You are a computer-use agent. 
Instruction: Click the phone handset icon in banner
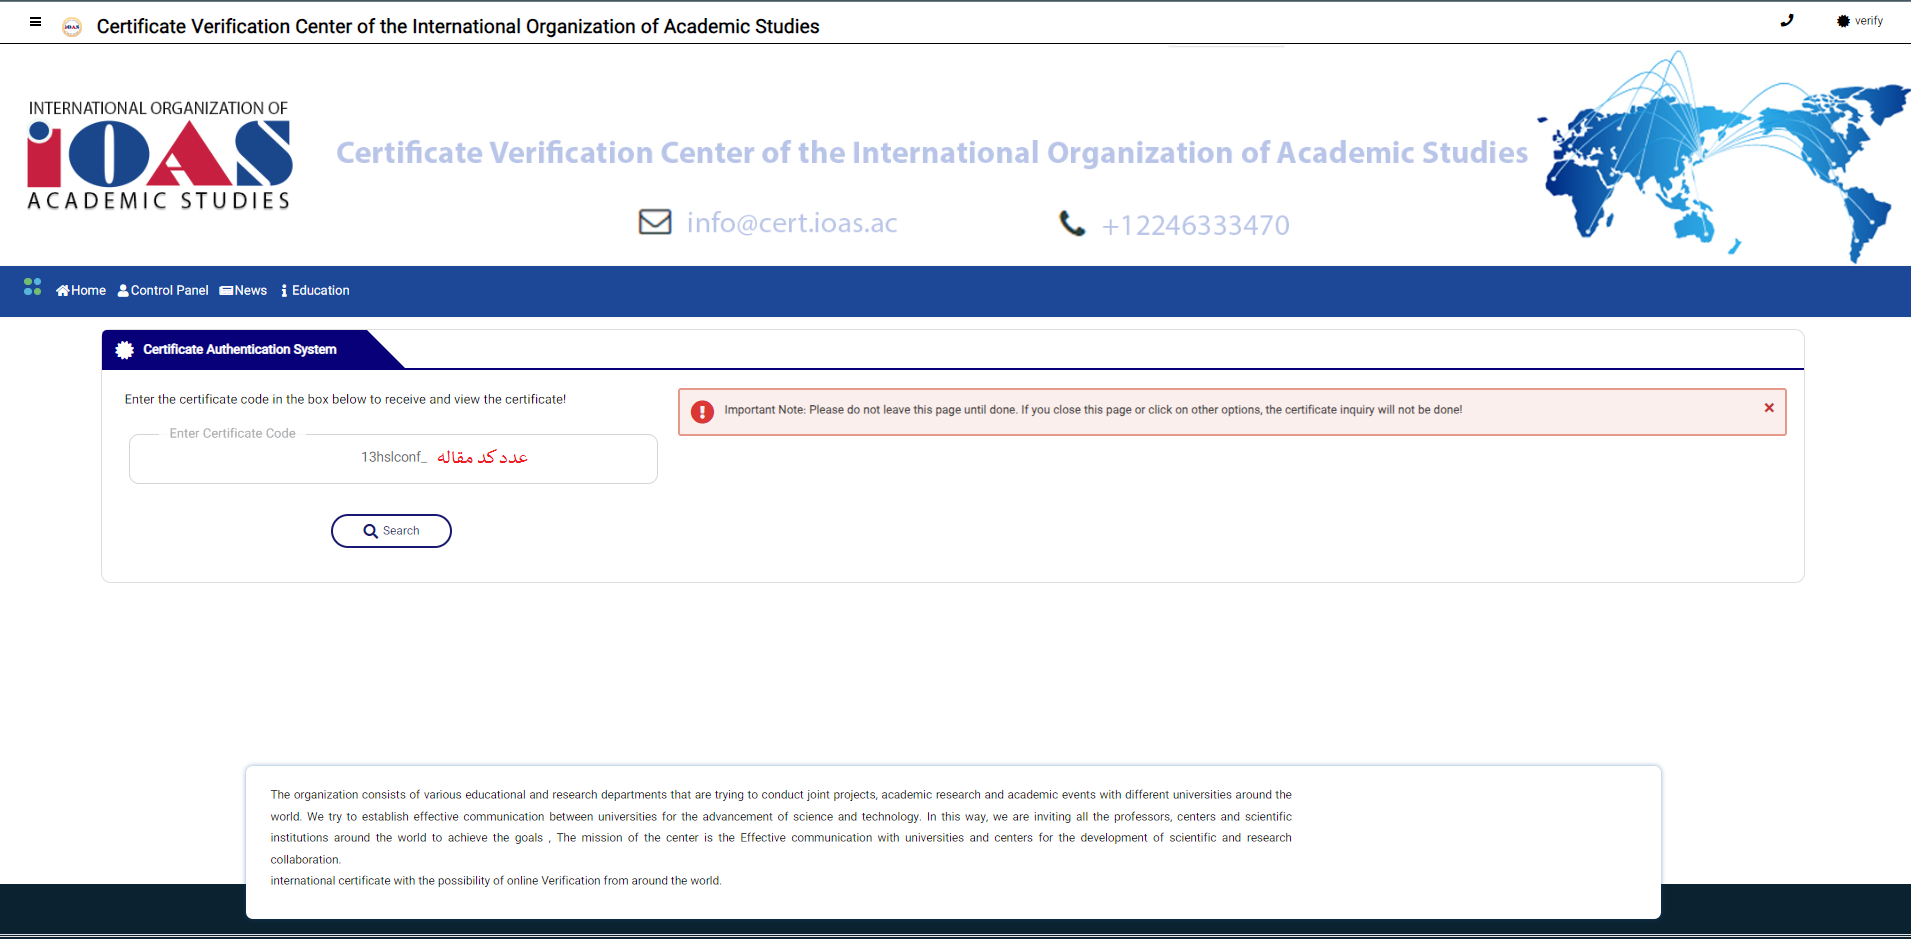coord(1072,224)
